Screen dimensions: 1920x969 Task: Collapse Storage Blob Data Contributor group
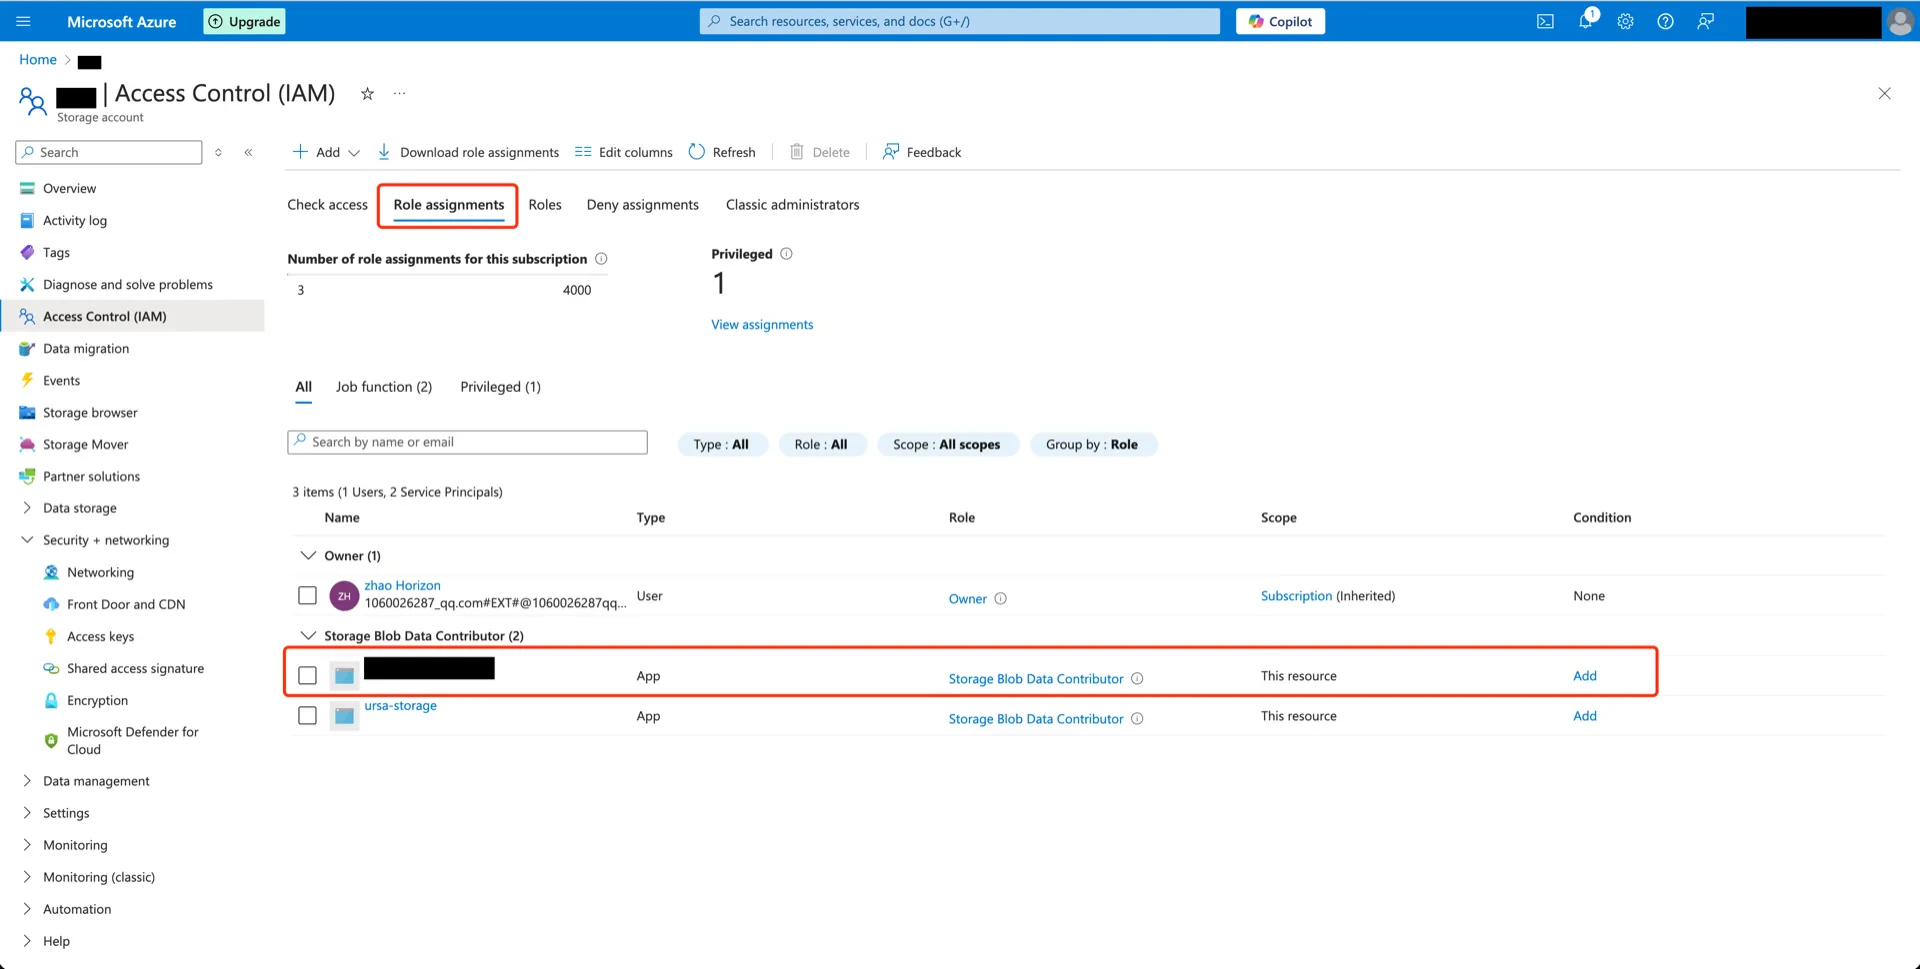click(308, 636)
